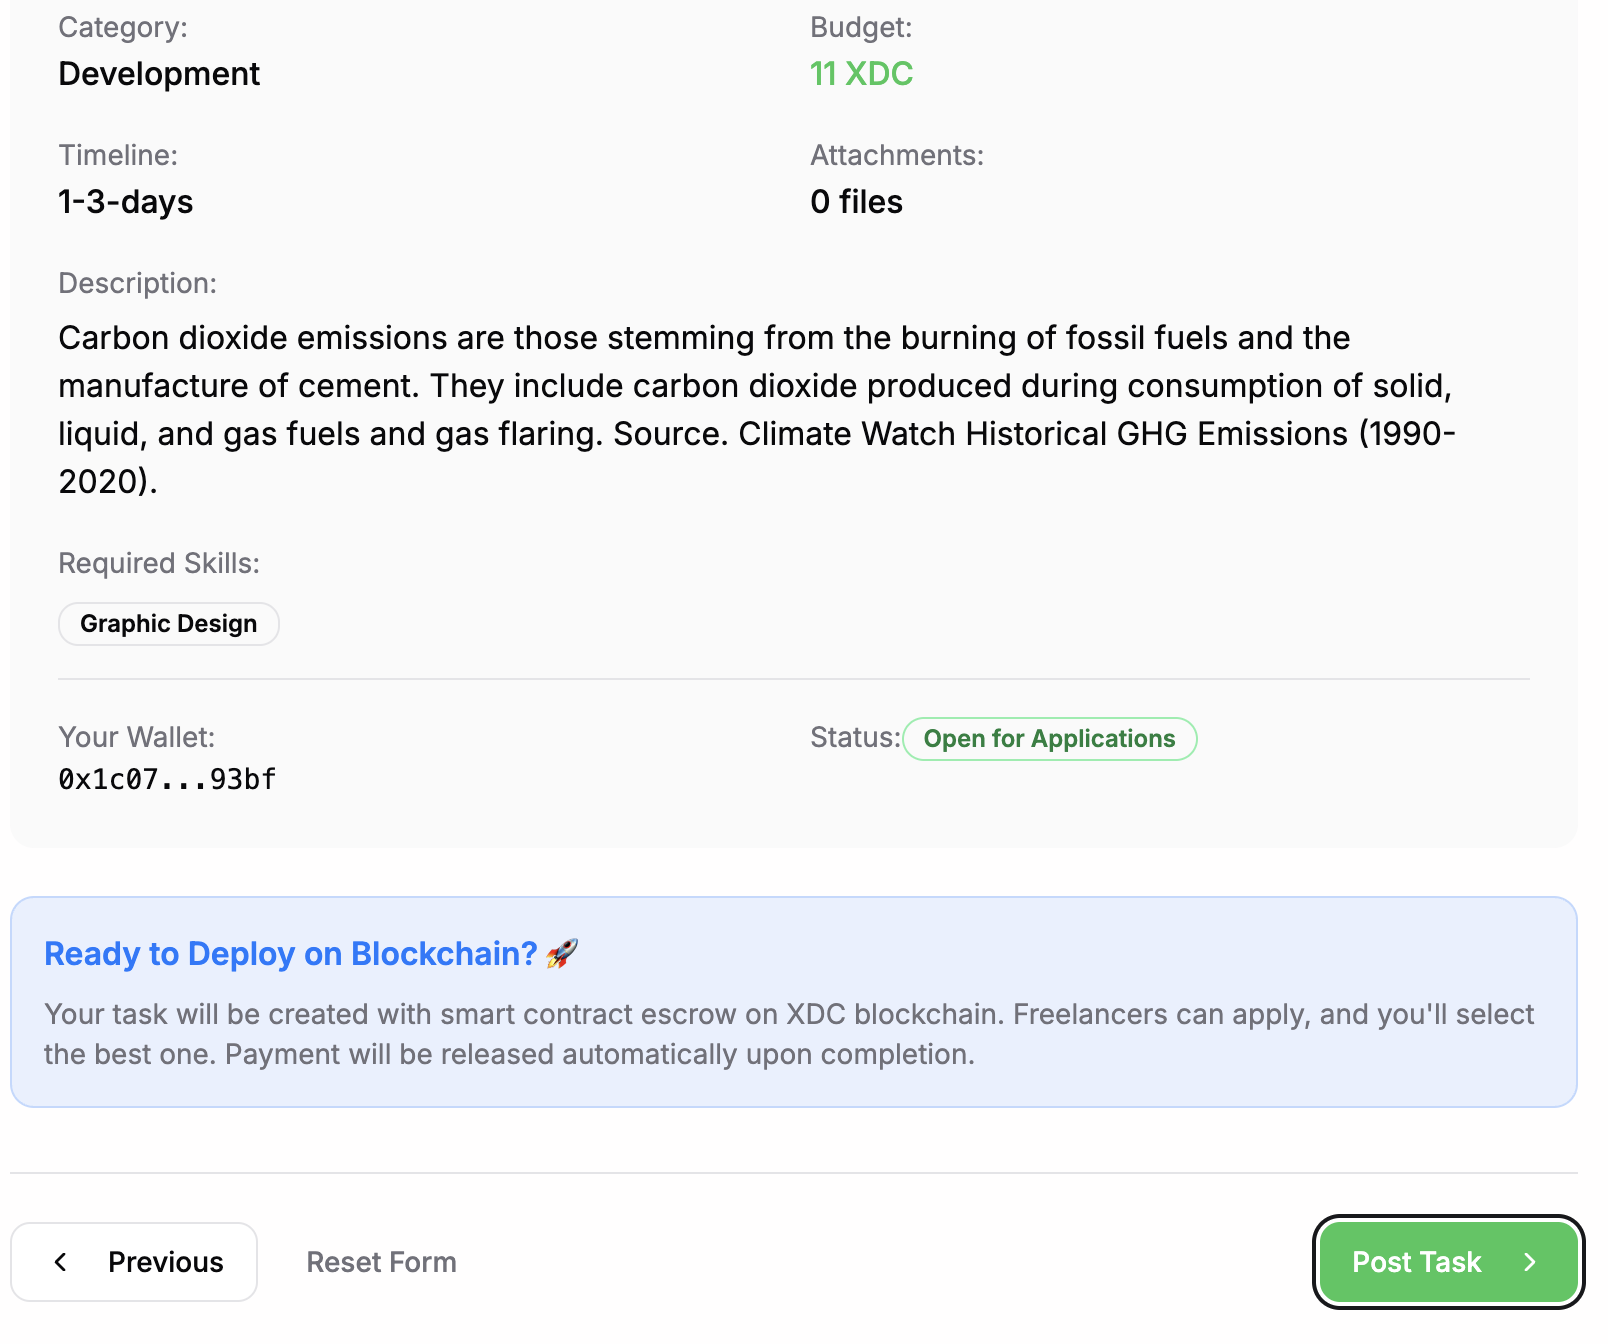Click the right chevron on Post Task
1608x1344 pixels.
1529,1262
